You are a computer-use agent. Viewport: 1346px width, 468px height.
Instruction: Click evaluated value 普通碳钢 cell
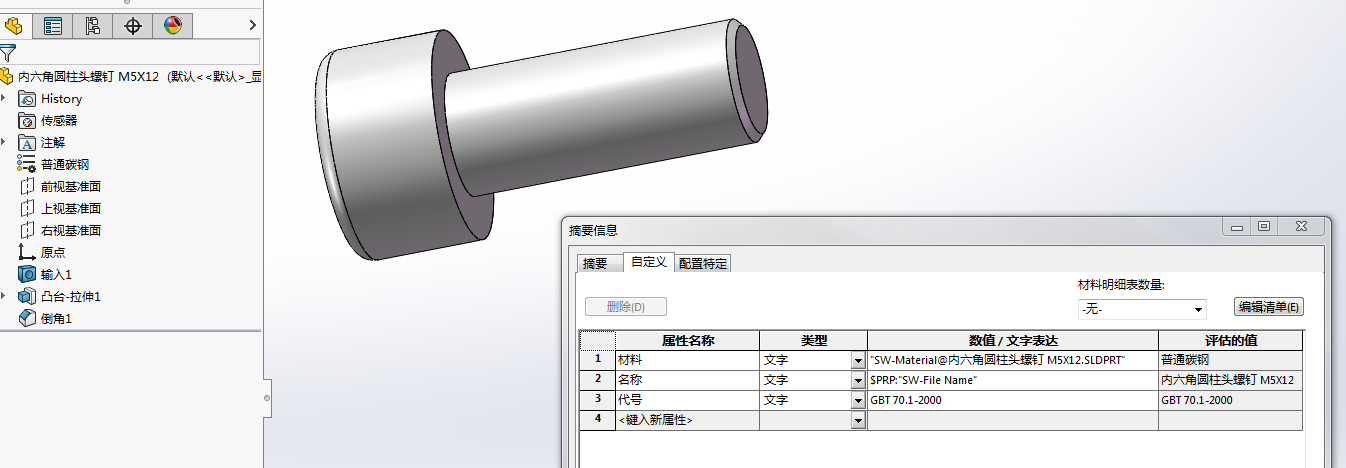[1231, 360]
